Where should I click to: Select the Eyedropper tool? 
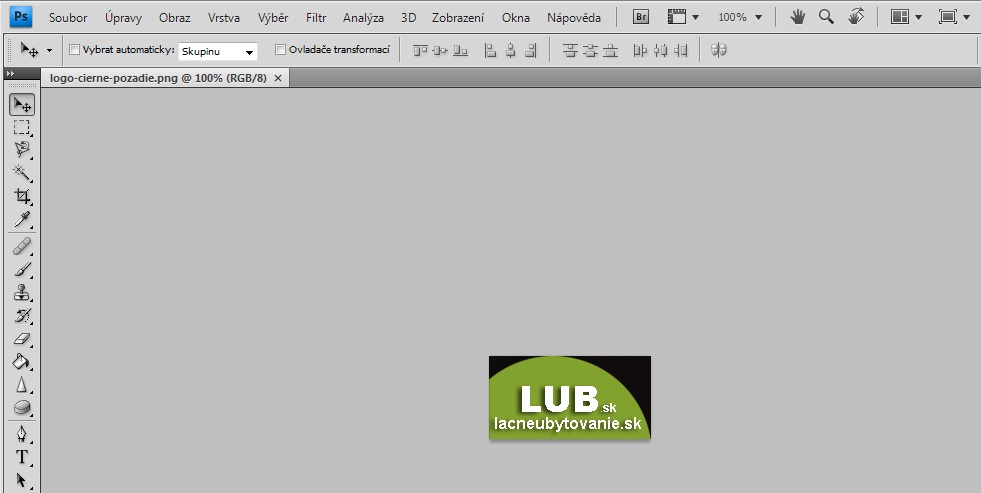click(22, 220)
